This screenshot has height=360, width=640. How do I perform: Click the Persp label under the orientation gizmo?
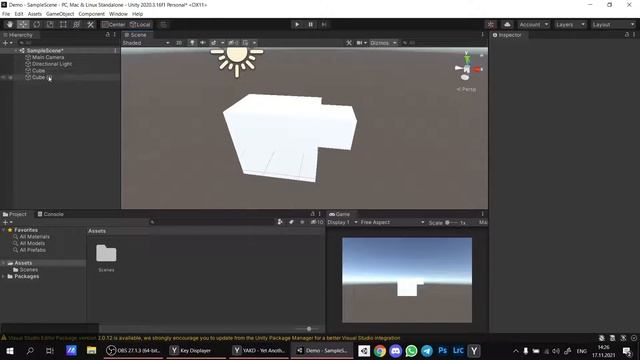[x=466, y=89]
